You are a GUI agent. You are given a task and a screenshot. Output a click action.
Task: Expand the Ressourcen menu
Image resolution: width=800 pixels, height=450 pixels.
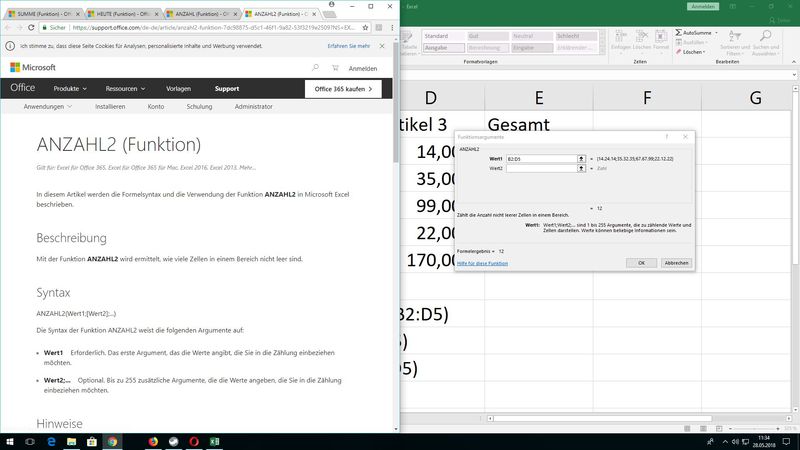coord(125,89)
